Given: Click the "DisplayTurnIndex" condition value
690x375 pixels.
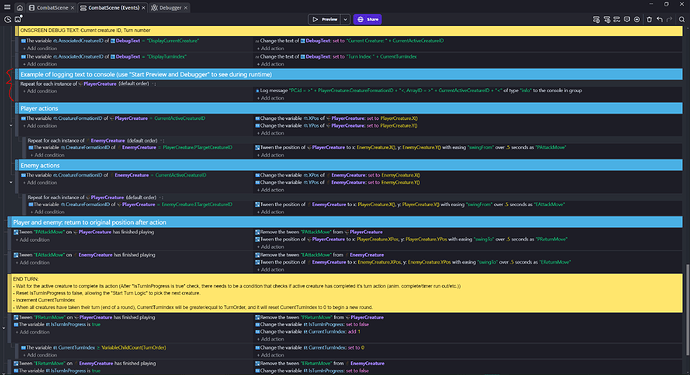Looking at the screenshot, I should click(167, 57).
